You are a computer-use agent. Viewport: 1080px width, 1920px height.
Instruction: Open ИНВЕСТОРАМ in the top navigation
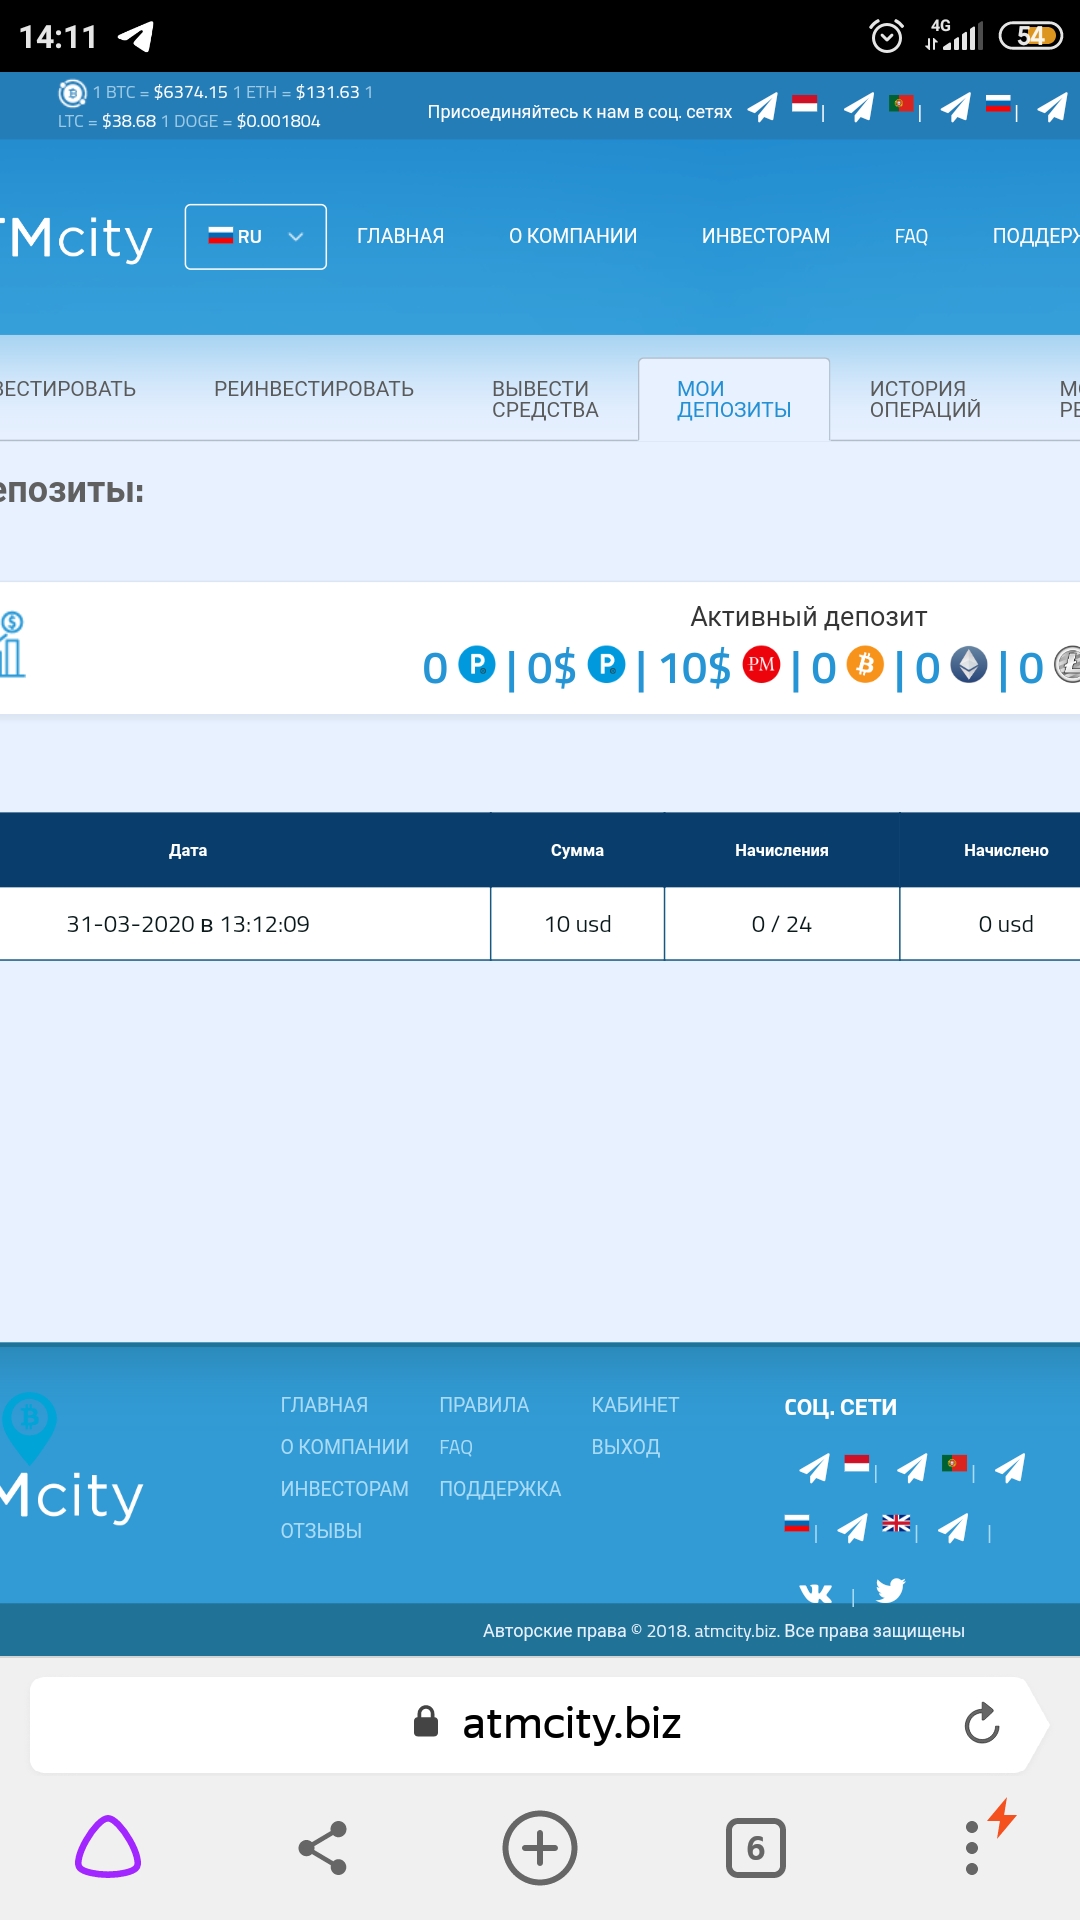click(766, 236)
